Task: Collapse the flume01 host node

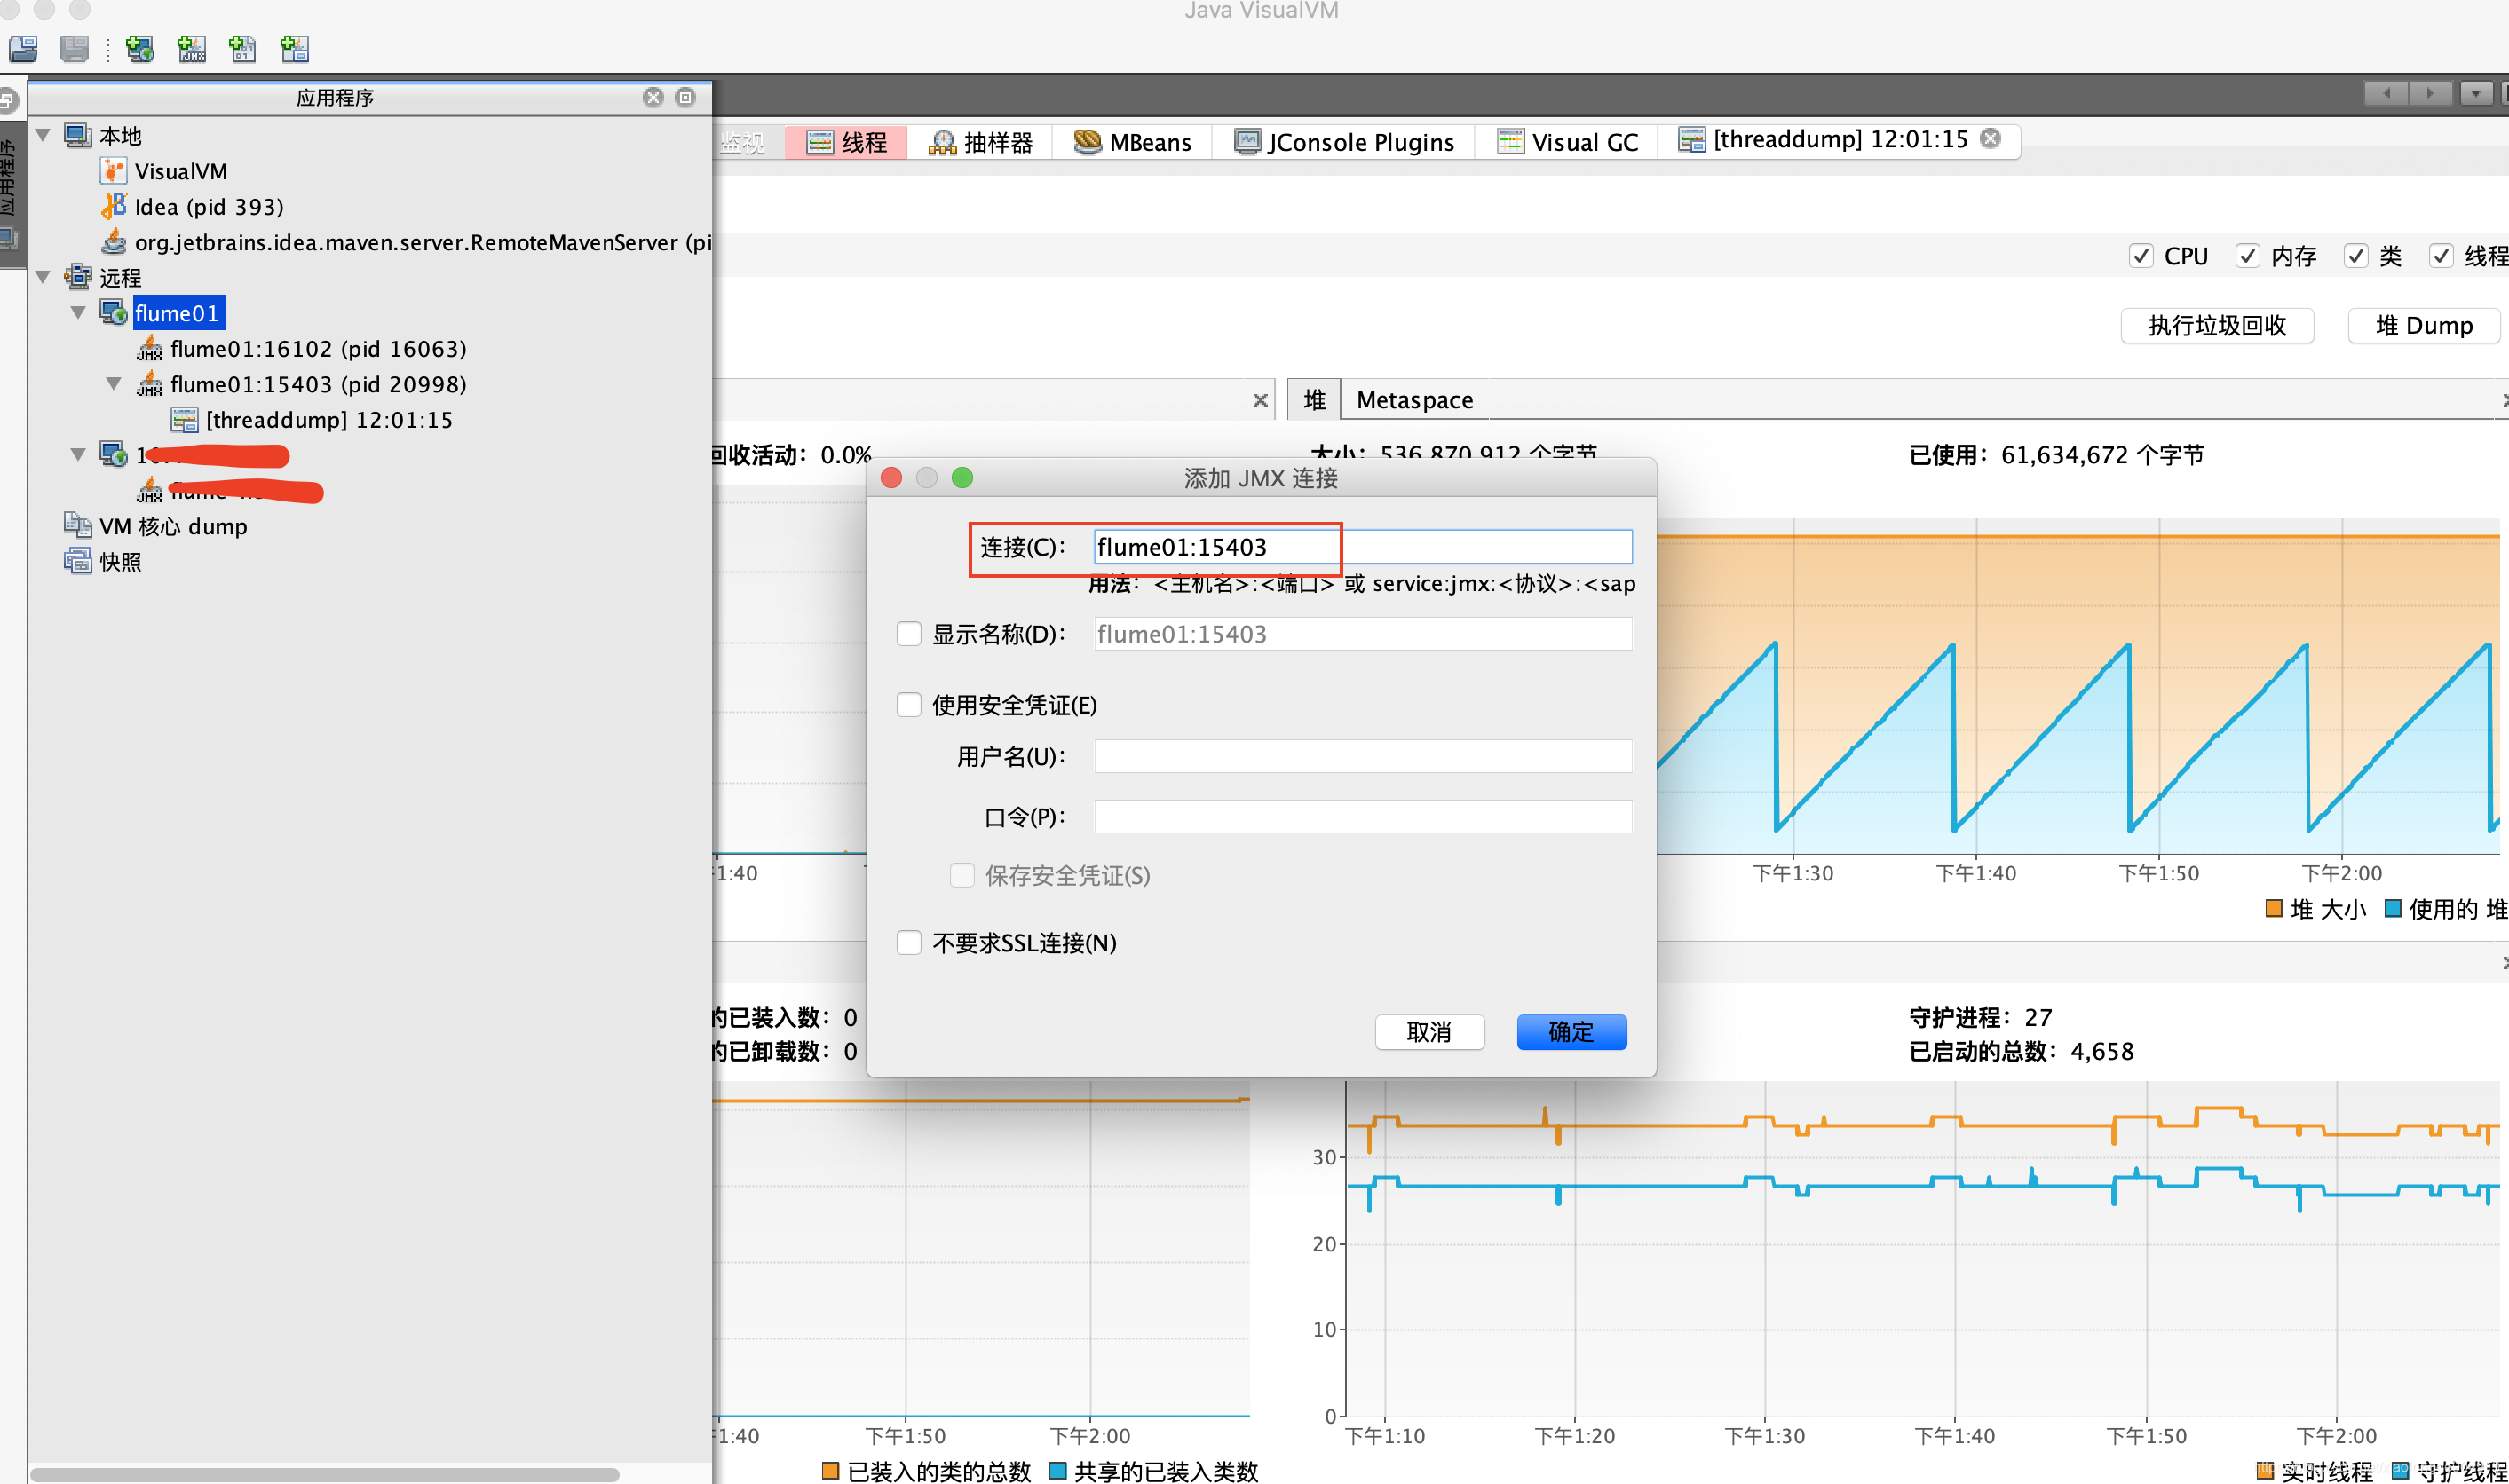Action: click(78, 312)
